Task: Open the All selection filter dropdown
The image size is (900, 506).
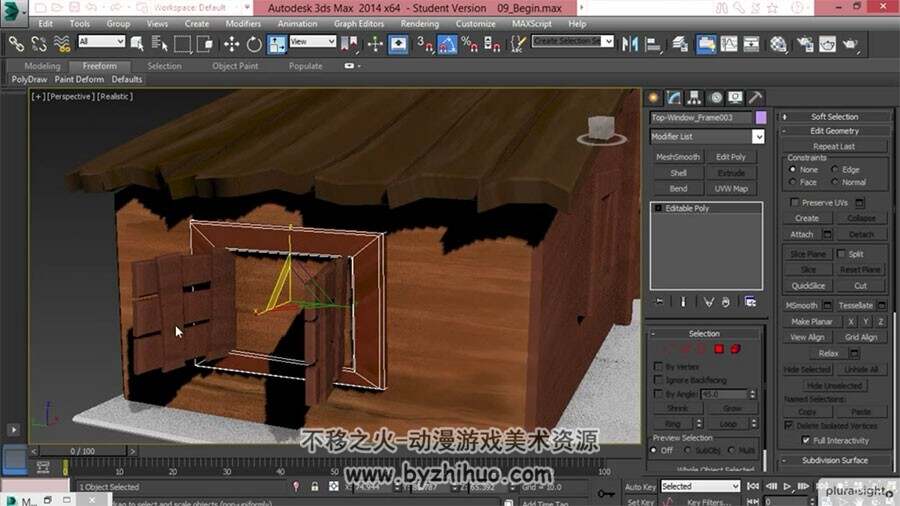Action: 102,41
